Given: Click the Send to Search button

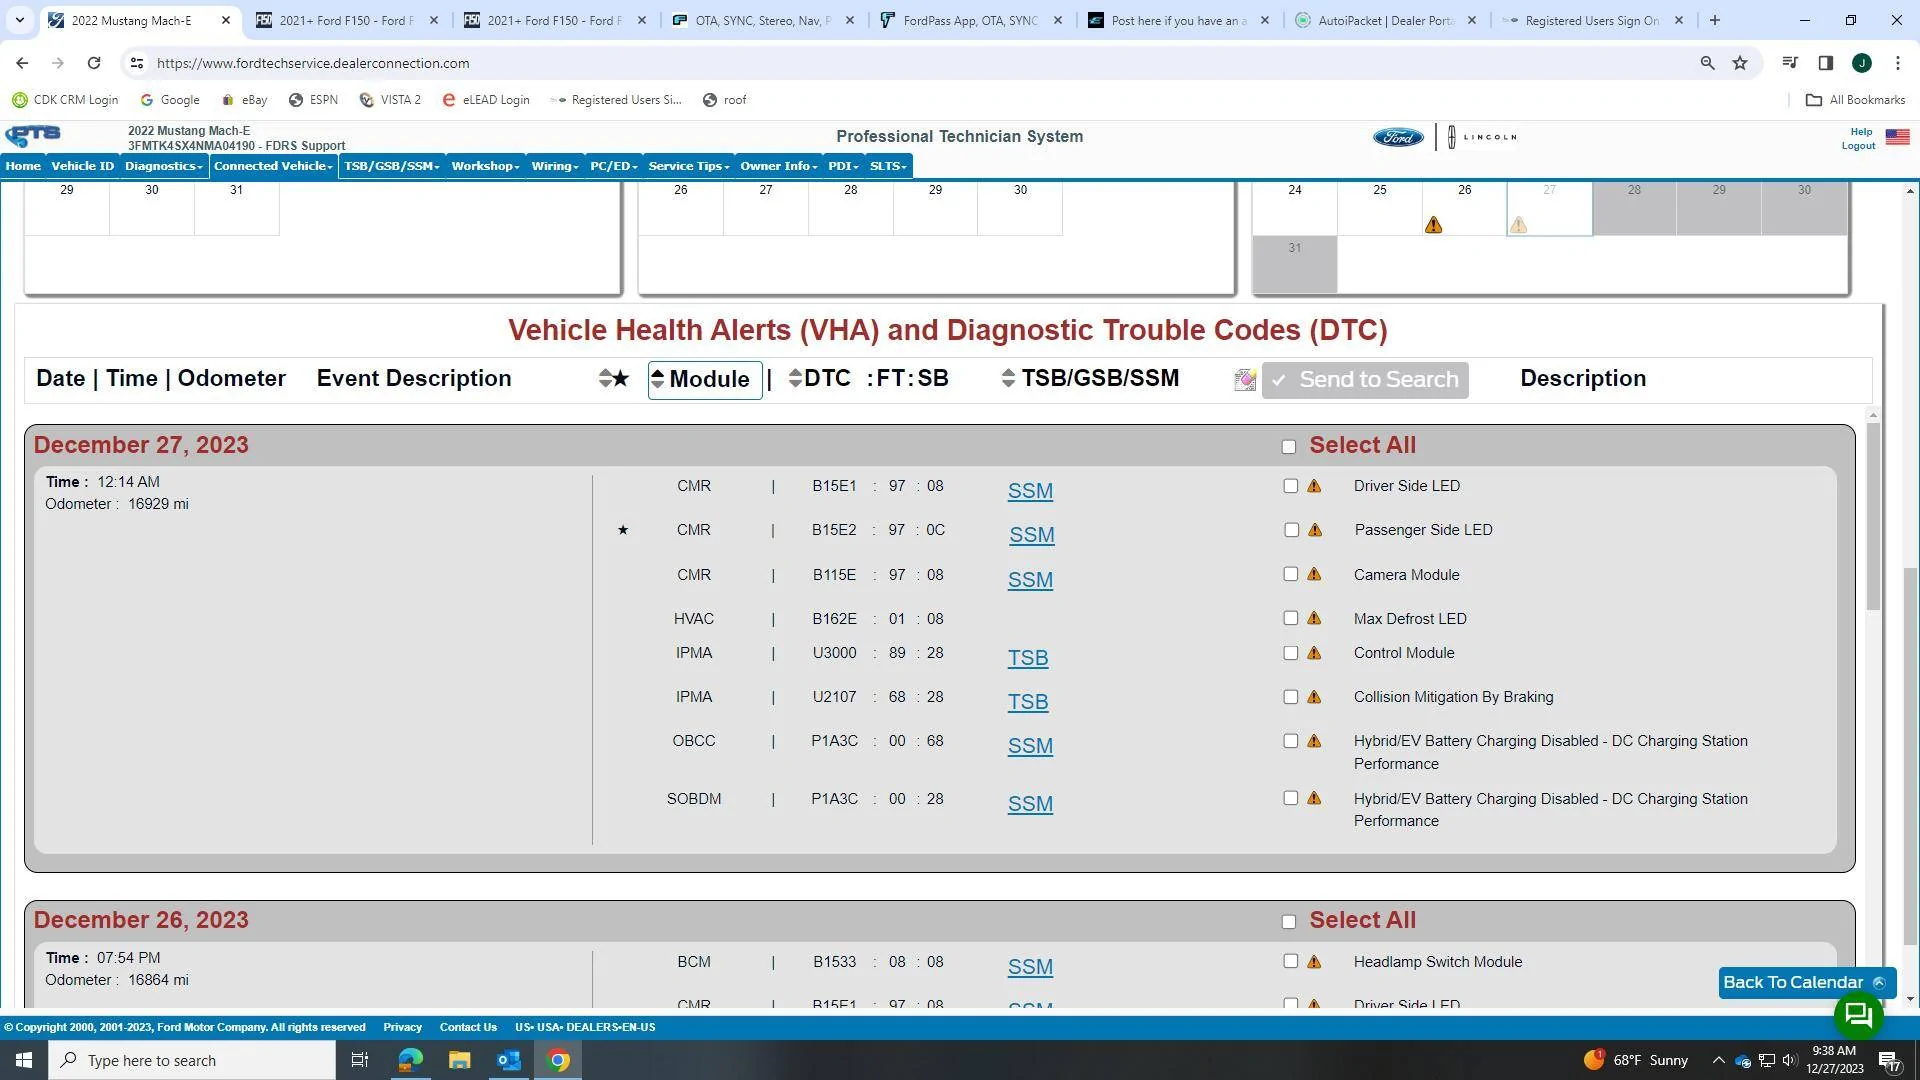Looking at the screenshot, I should 1365,380.
